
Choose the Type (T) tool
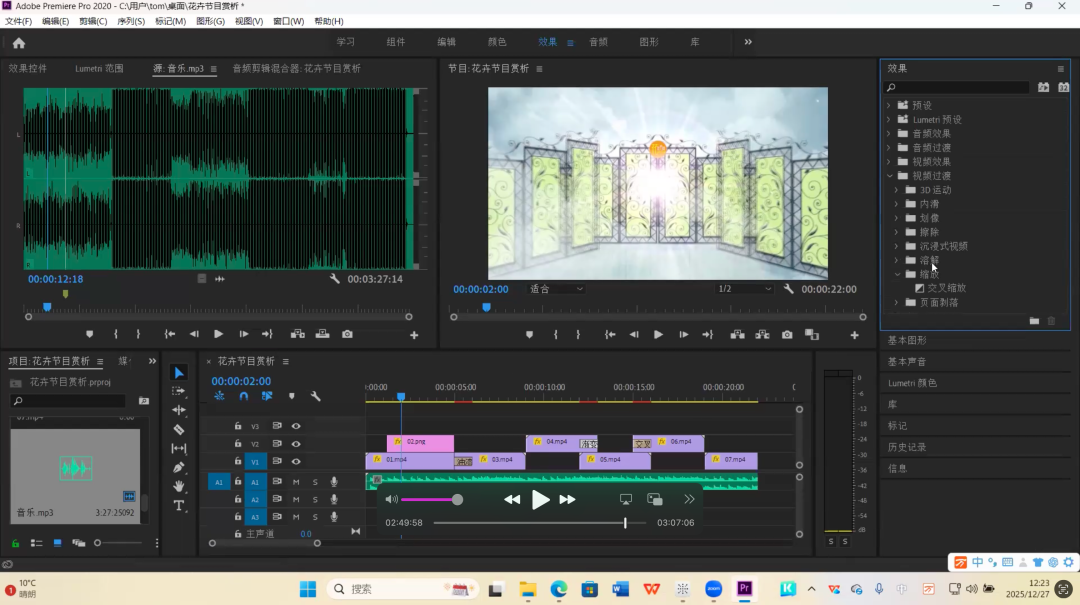pyautogui.click(x=179, y=505)
